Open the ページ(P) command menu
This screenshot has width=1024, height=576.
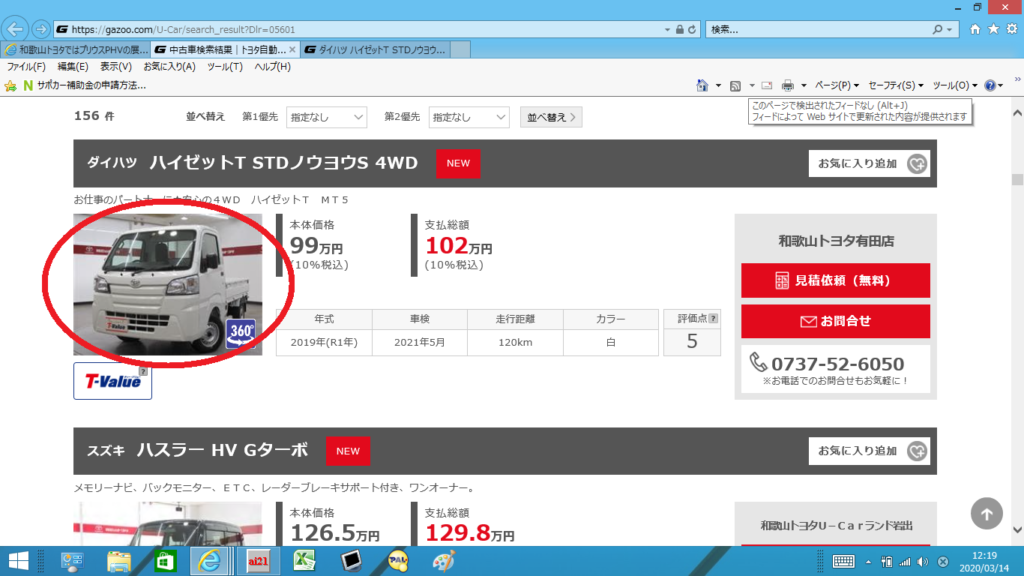coord(837,86)
